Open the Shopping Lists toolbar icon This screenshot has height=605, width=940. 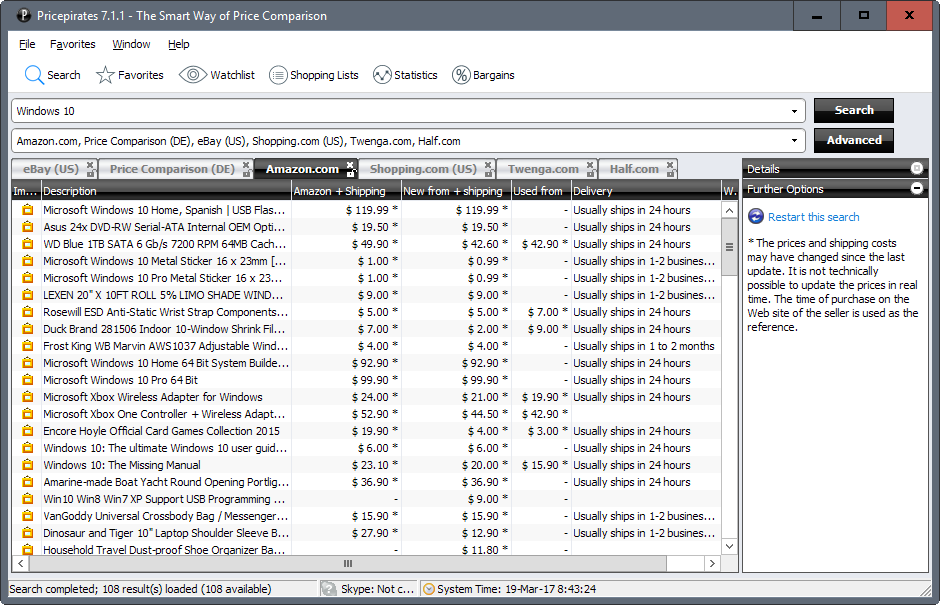(x=278, y=75)
